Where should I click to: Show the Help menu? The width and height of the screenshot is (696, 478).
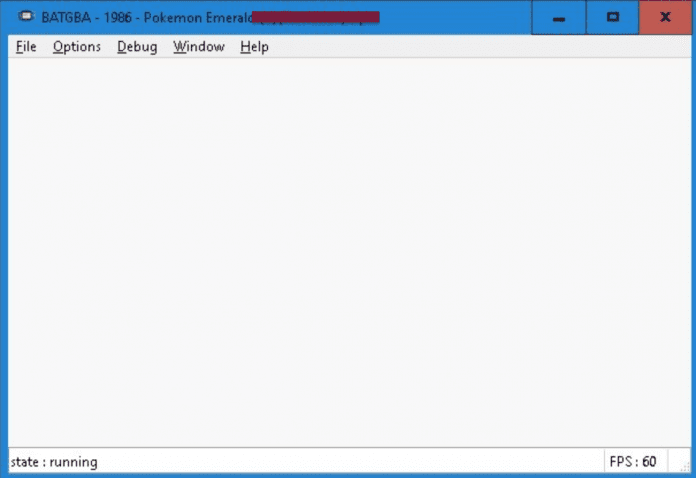(x=254, y=47)
